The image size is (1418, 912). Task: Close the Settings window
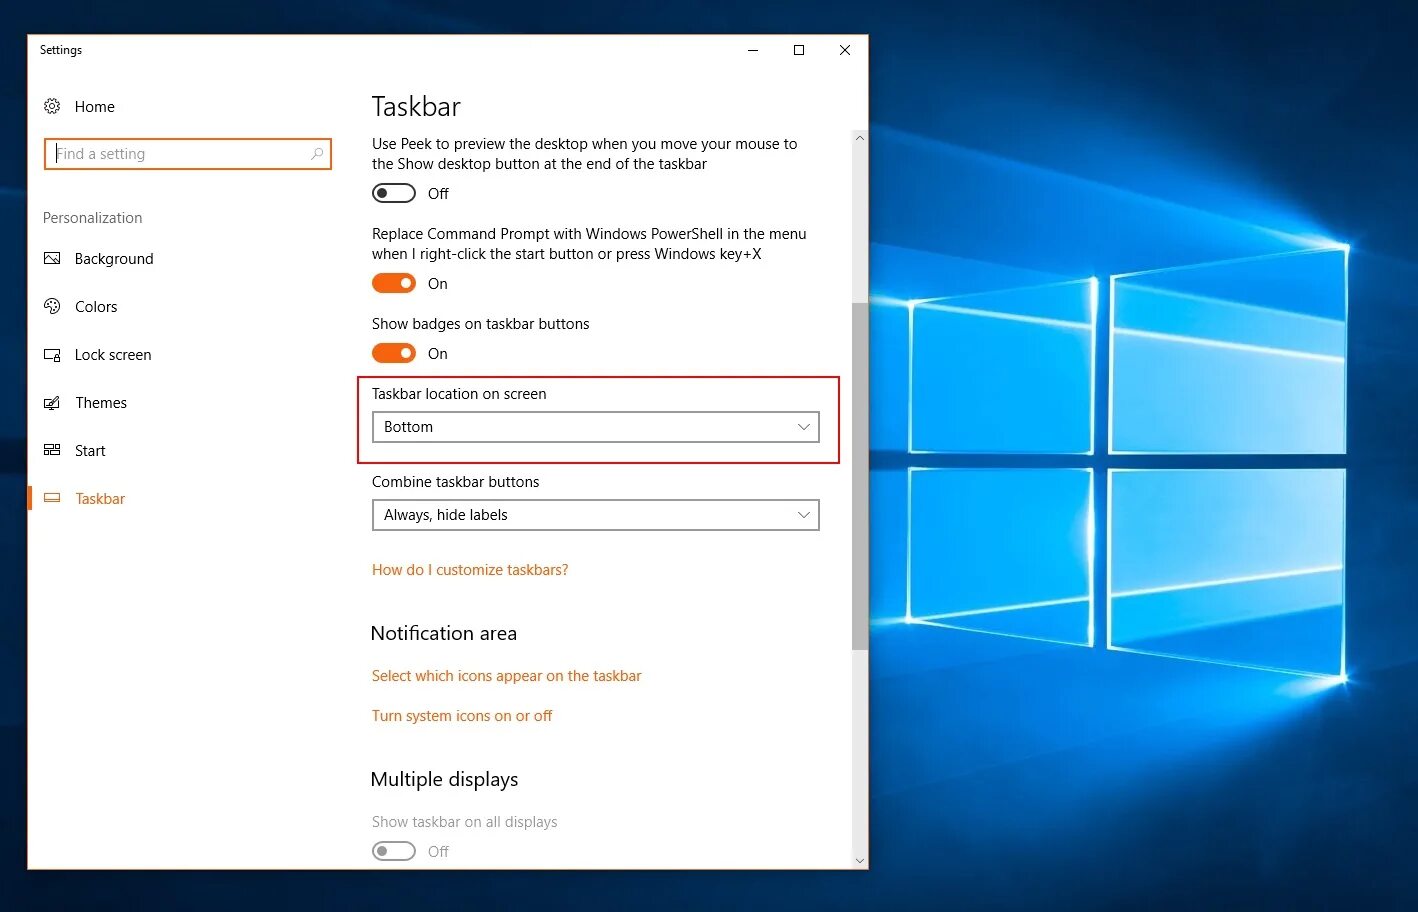(x=845, y=50)
